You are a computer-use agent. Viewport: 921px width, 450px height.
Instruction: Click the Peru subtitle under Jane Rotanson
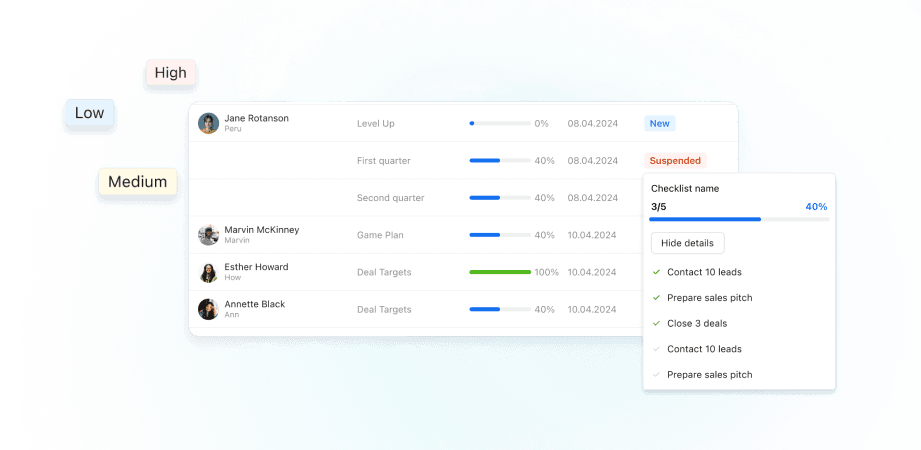click(233, 129)
